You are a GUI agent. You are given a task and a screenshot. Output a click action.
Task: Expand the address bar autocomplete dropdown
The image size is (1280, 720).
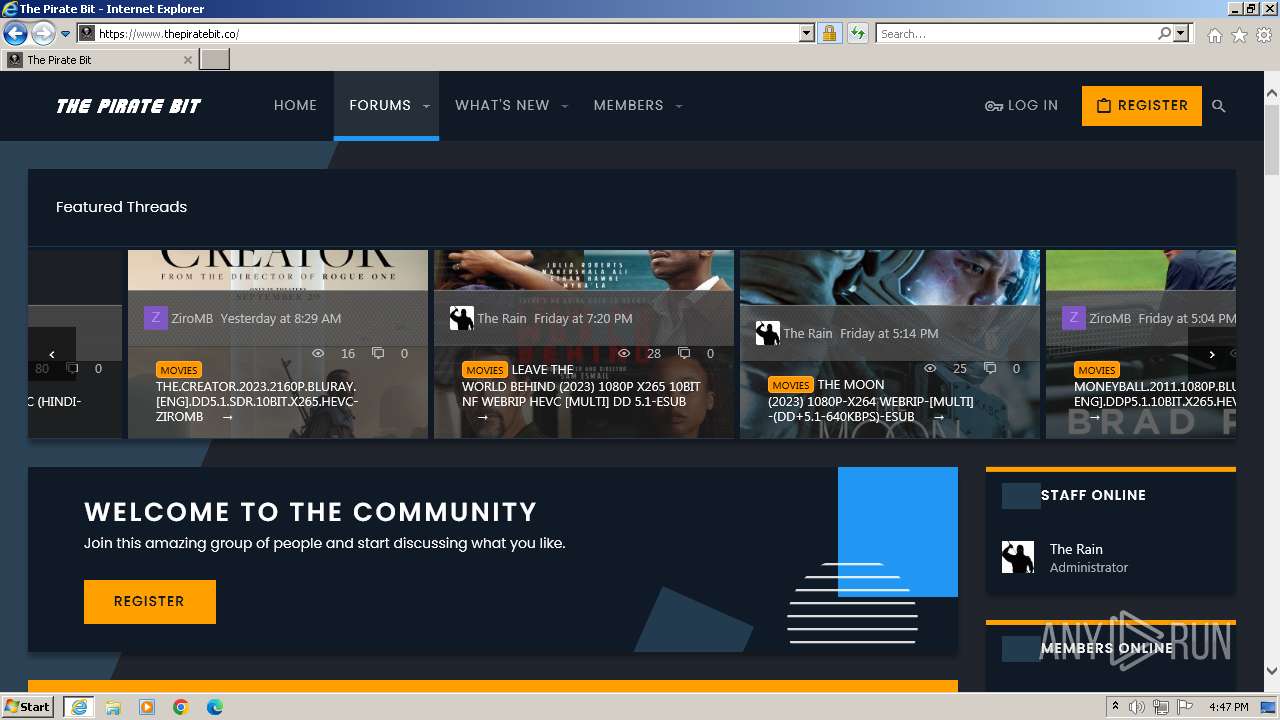(807, 33)
